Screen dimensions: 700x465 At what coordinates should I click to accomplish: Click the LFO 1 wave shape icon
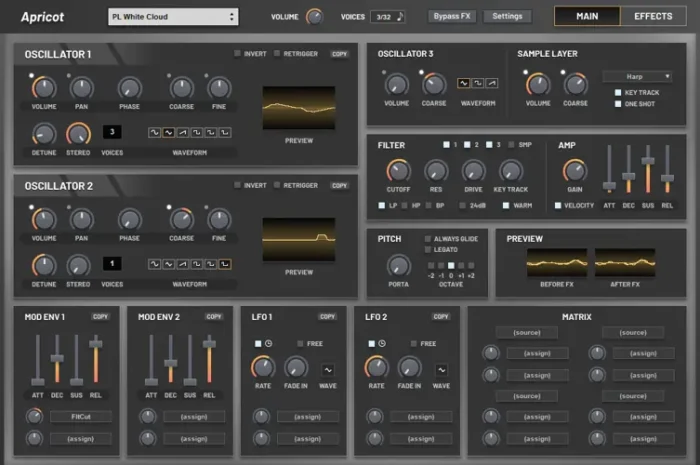click(x=327, y=369)
